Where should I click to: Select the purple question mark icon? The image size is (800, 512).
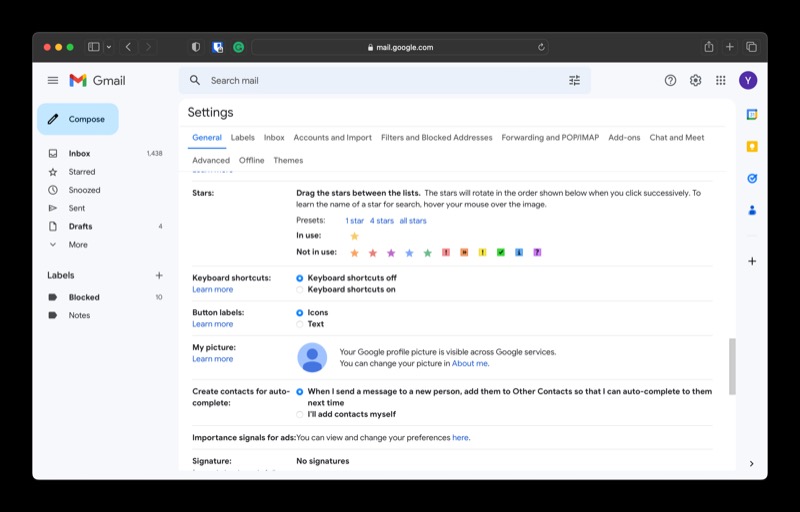tap(537, 252)
